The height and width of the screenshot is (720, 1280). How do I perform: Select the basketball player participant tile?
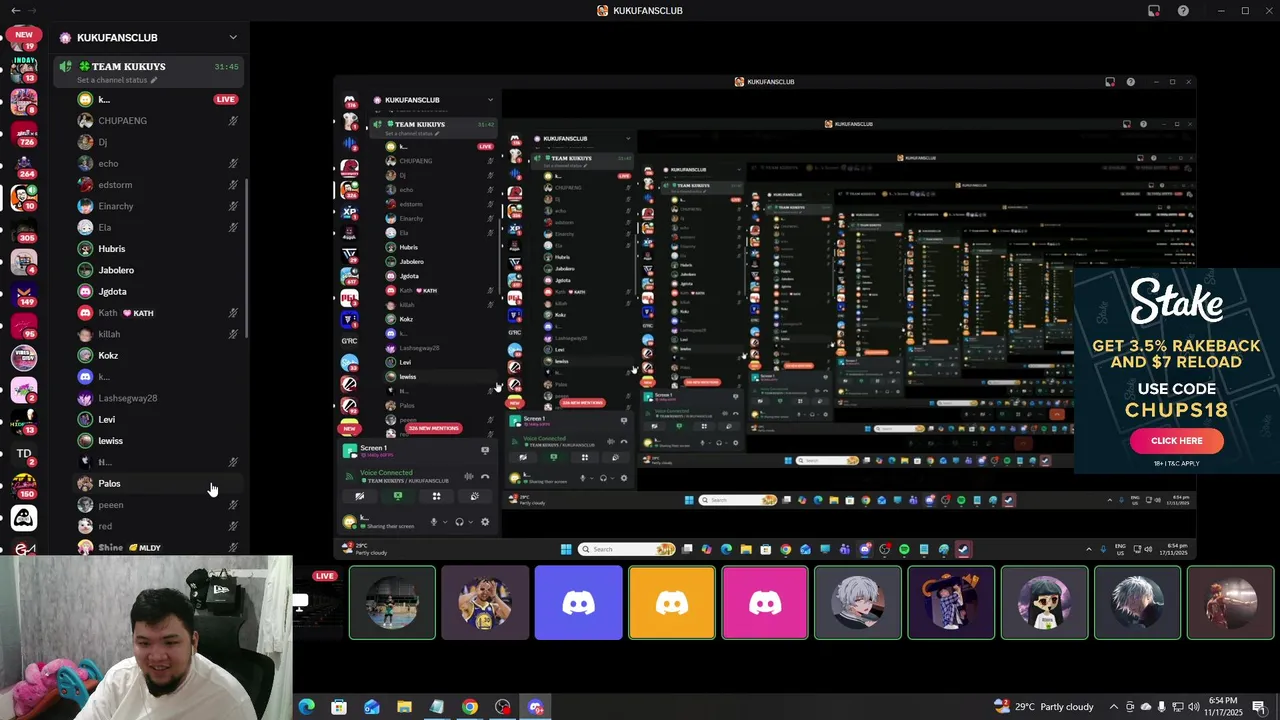(485, 603)
